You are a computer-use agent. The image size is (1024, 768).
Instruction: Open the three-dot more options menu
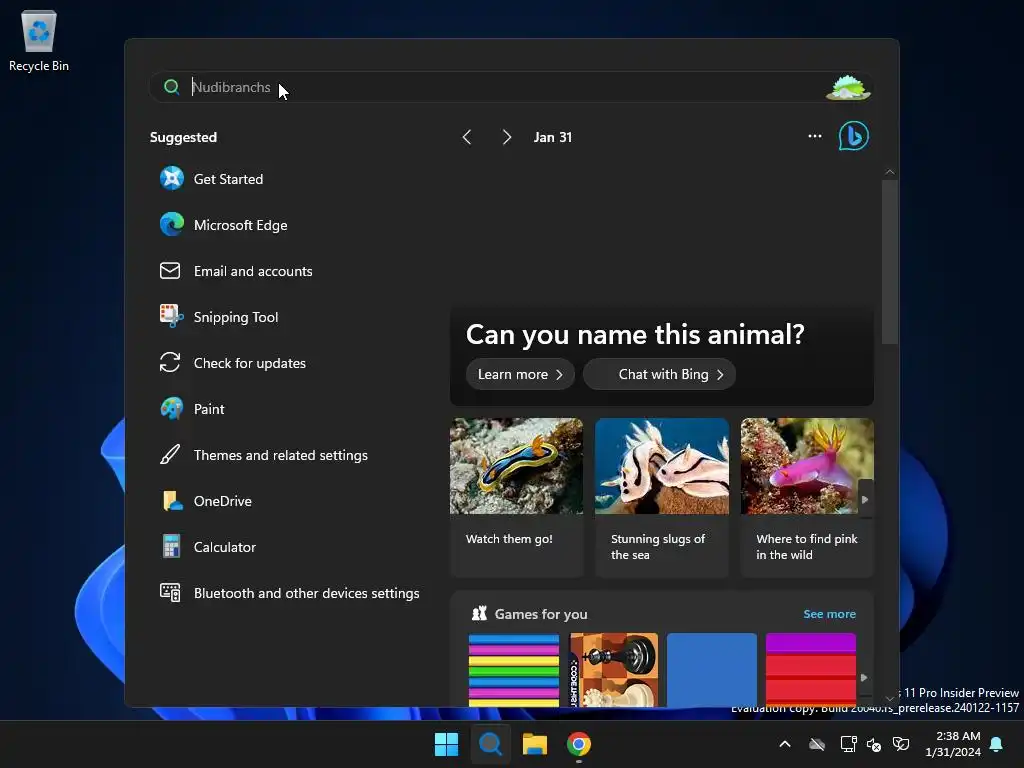814,136
